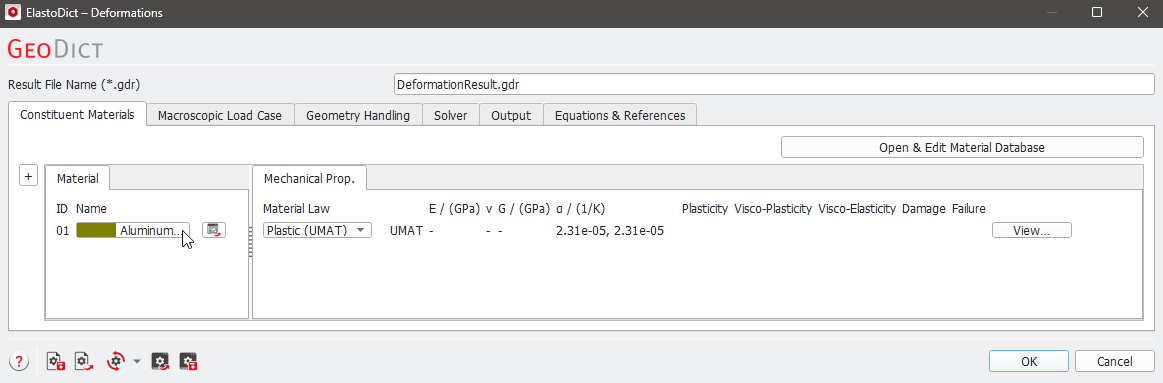The height and width of the screenshot is (383, 1163).
Task: Open the Material Law Plastic (UMAT) dropdown
Action: click(317, 230)
